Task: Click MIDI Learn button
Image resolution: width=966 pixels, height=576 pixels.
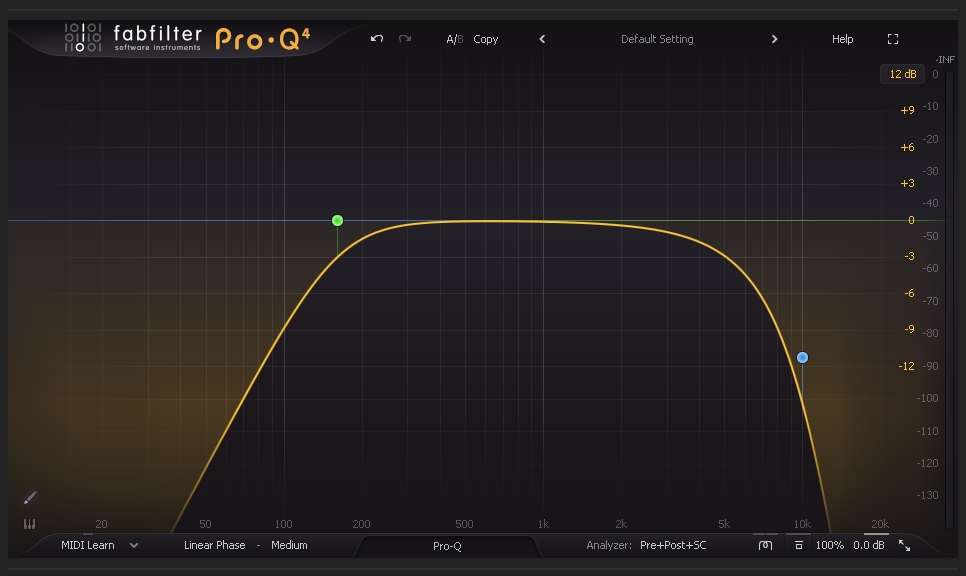Action: [x=87, y=545]
